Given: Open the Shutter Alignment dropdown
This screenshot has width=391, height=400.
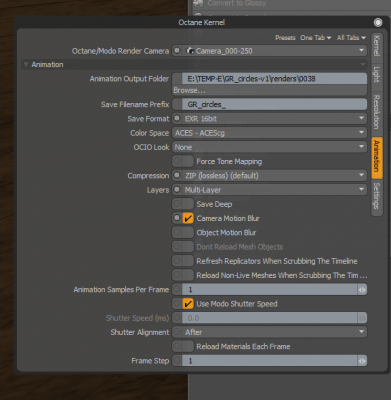Looking at the screenshot, I should tap(269, 332).
